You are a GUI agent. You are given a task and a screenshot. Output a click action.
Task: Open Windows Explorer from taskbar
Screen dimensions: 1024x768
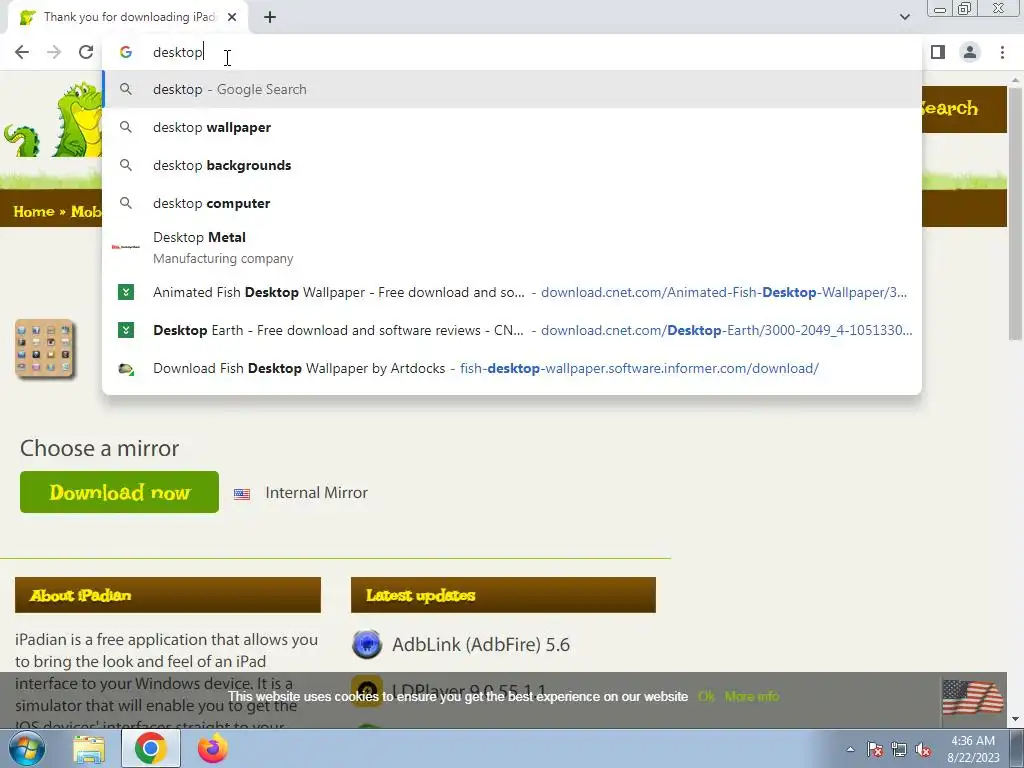[89, 749]
